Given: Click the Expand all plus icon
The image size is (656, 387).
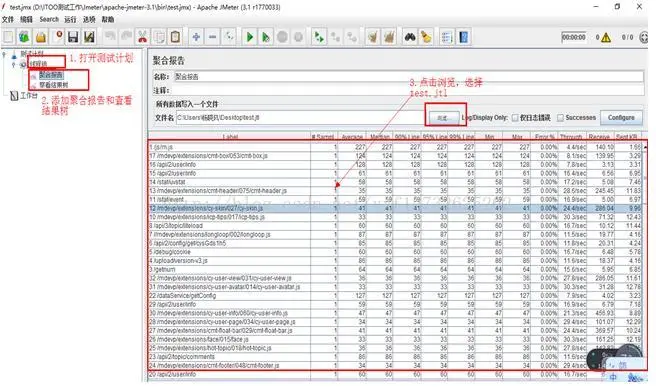Looking at the screenshot, I should click(196, 37).
